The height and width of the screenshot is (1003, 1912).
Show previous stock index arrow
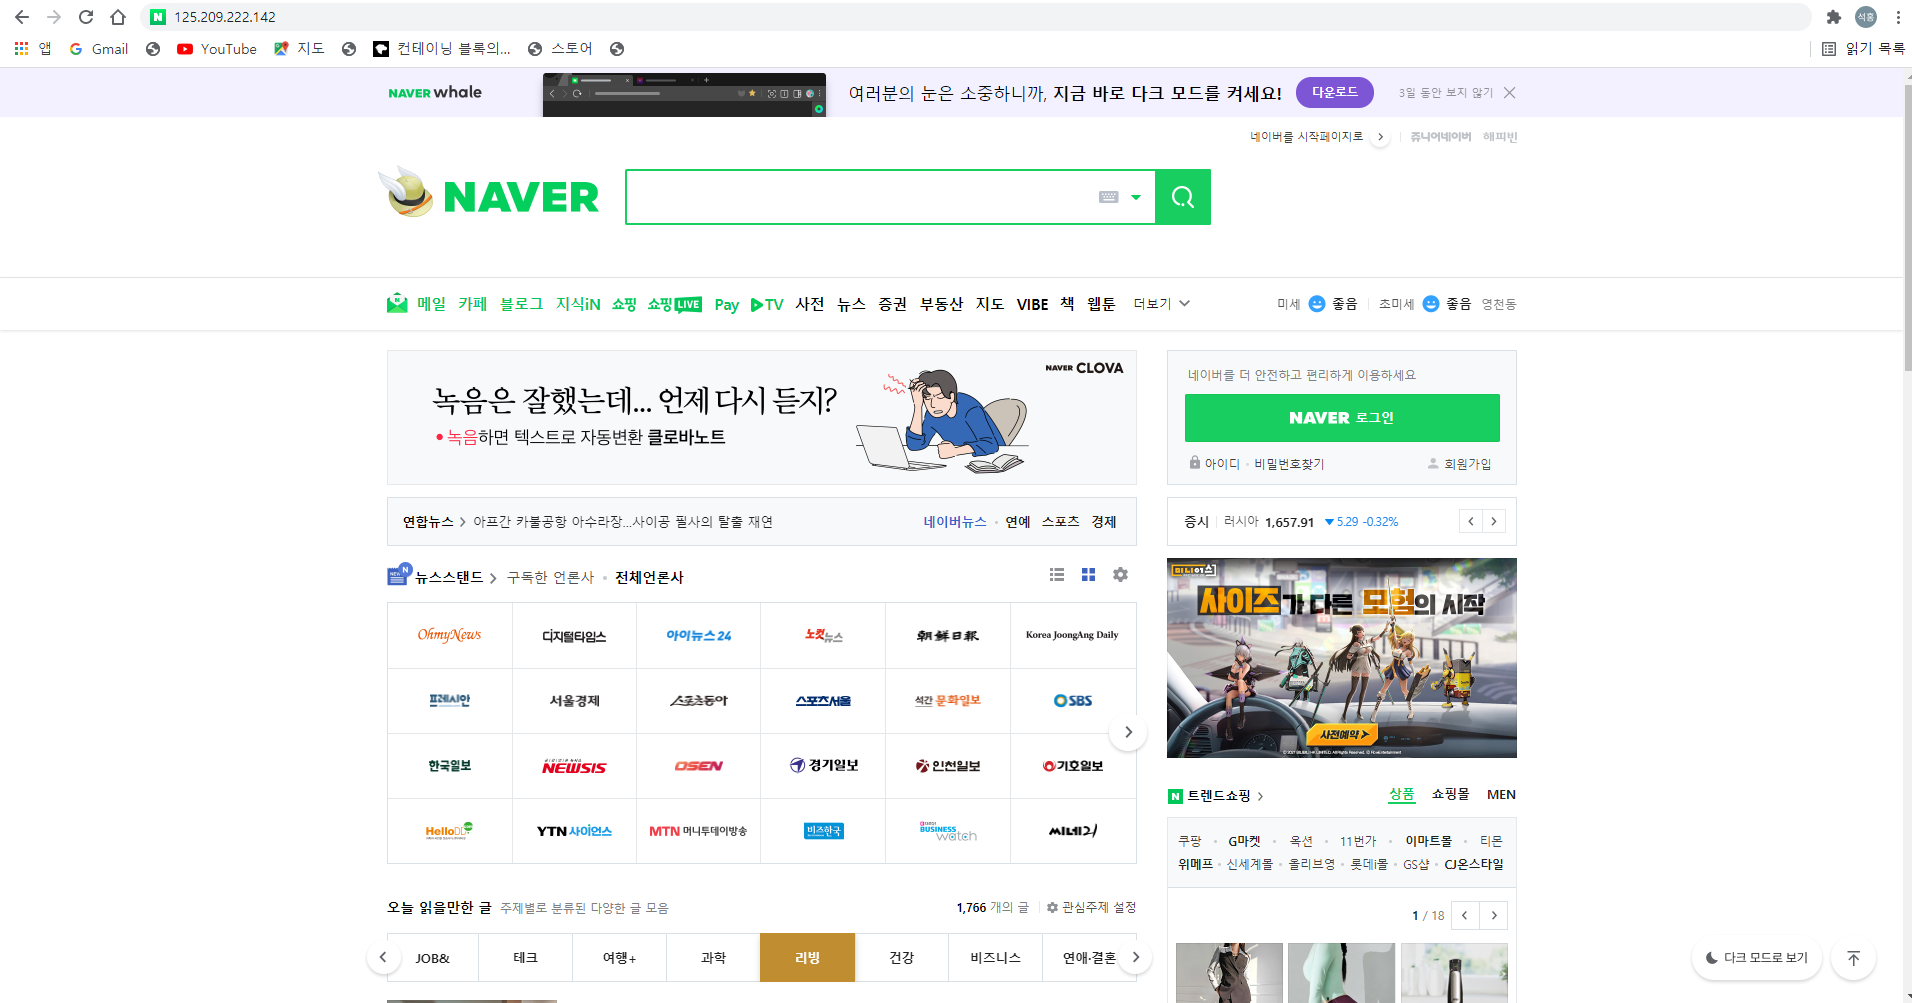pos(1470,521)
